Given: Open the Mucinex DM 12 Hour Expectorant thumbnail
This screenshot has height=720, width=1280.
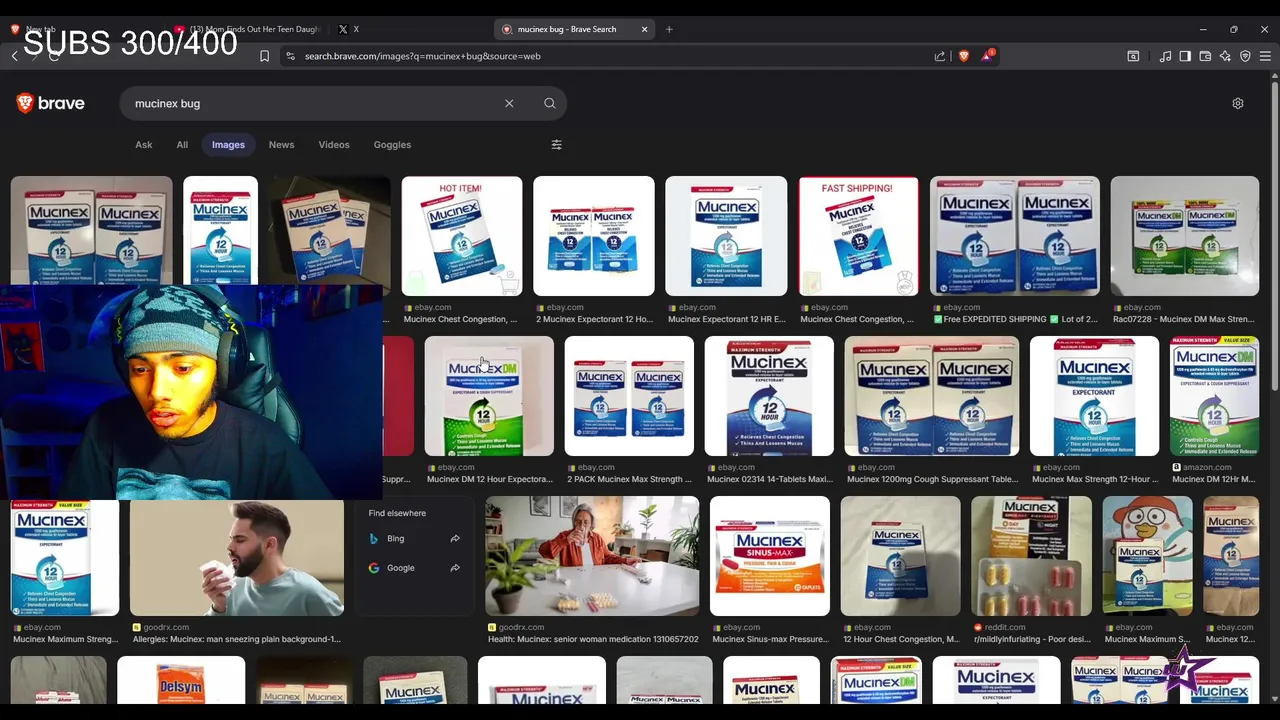Looking at the screenshot, I should (489, 396).
